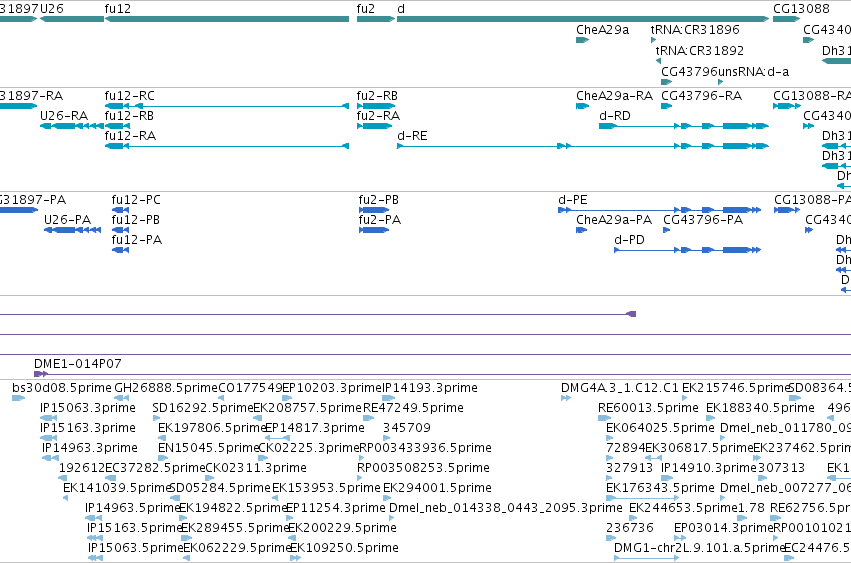
Task: Click the fu12-PA protein label
Action: [137, 240]
